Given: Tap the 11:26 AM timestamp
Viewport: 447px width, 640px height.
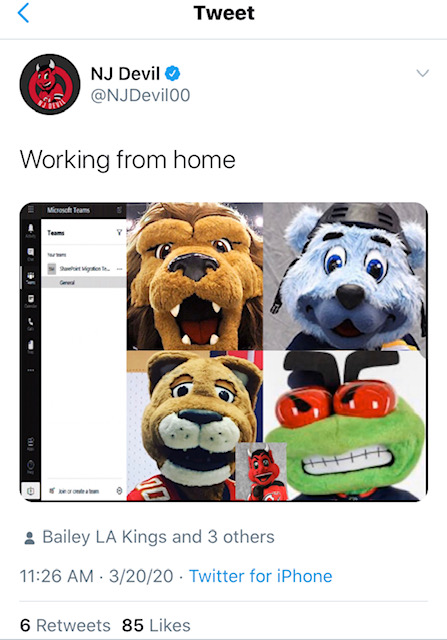Looking at the screenshot, I should point(57,576).
